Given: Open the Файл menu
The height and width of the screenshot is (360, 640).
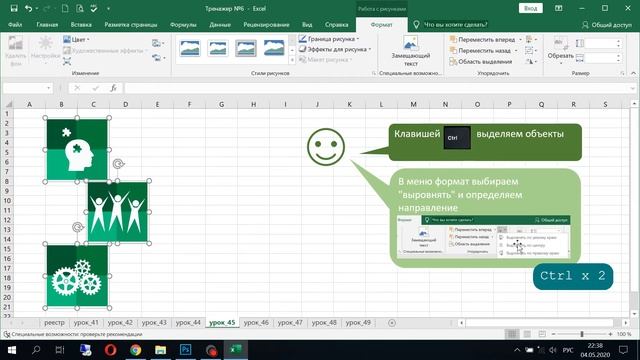Looking at the screenshot, I should pos(15,24).
